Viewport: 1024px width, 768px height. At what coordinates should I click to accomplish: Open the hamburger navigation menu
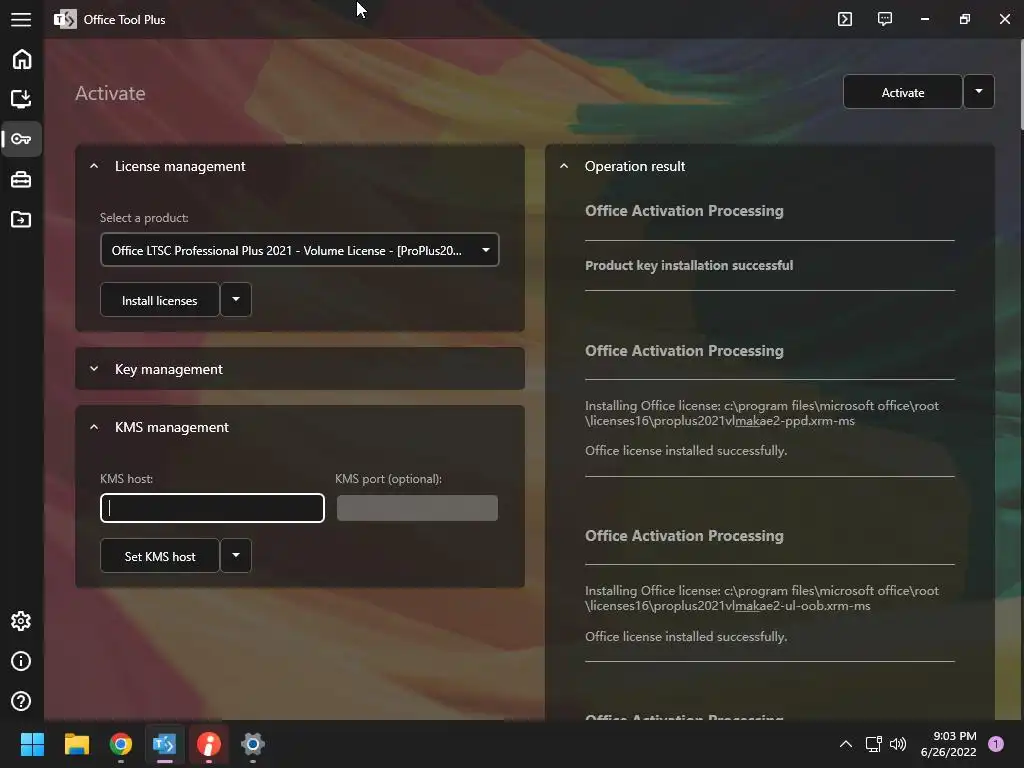pyautogui.click(x=21, y=20)
